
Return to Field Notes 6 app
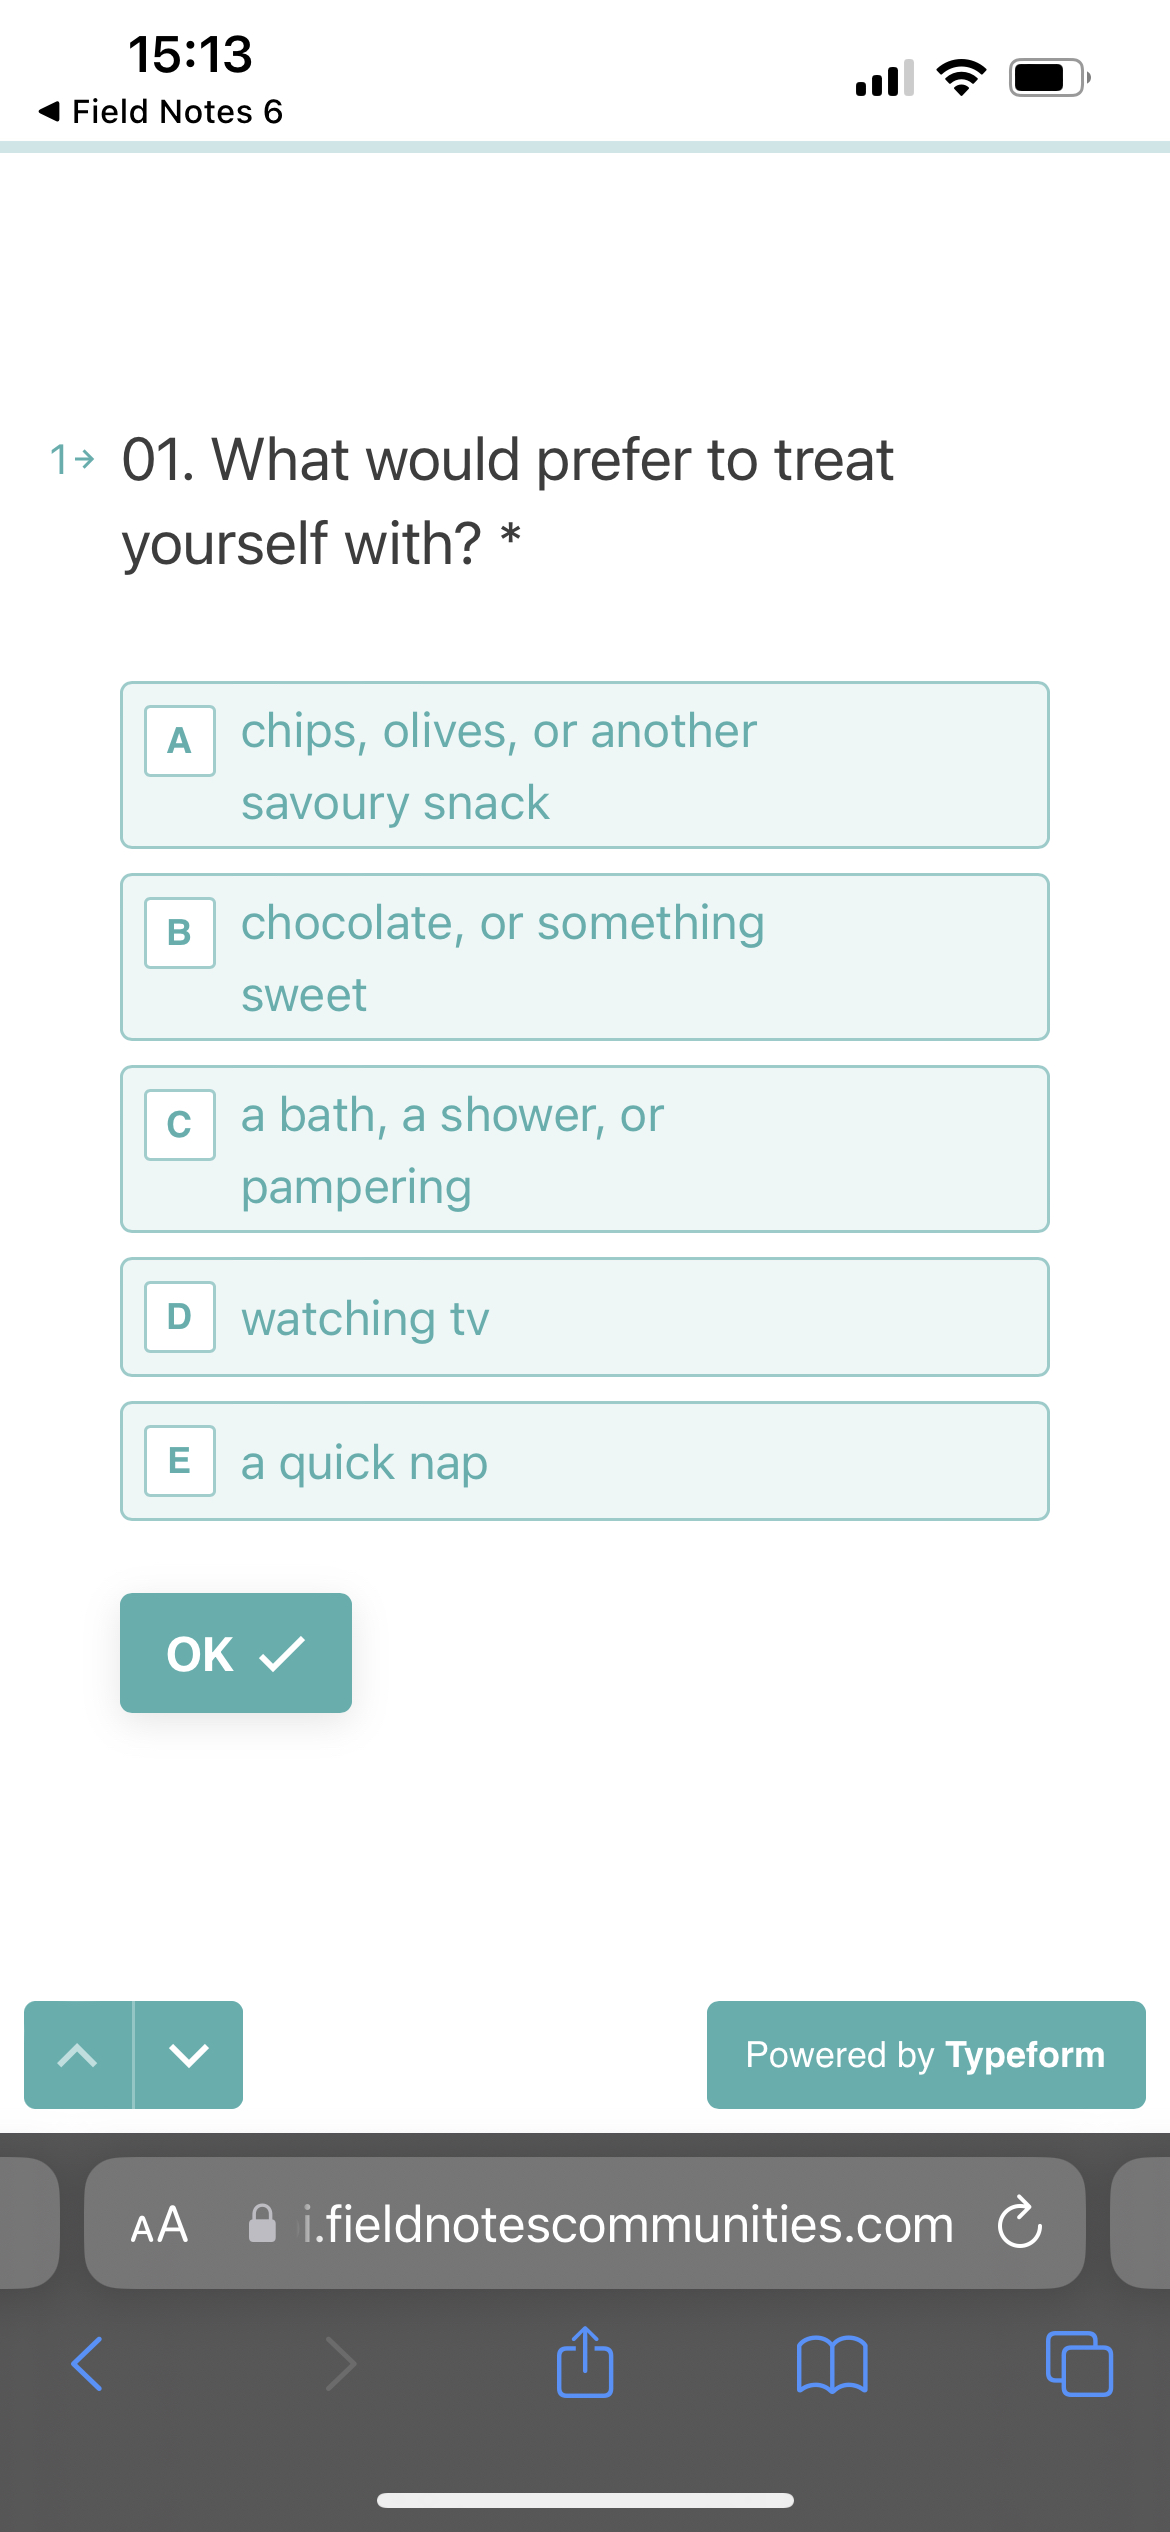(160, 111)
